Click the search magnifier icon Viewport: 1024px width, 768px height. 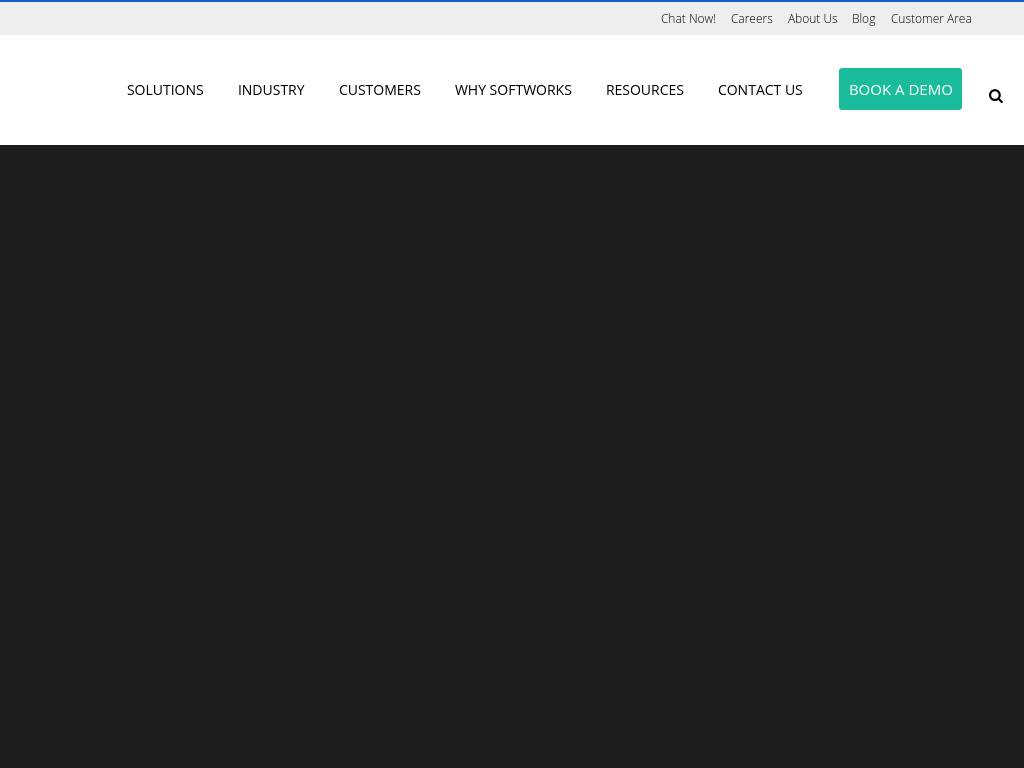995,96
